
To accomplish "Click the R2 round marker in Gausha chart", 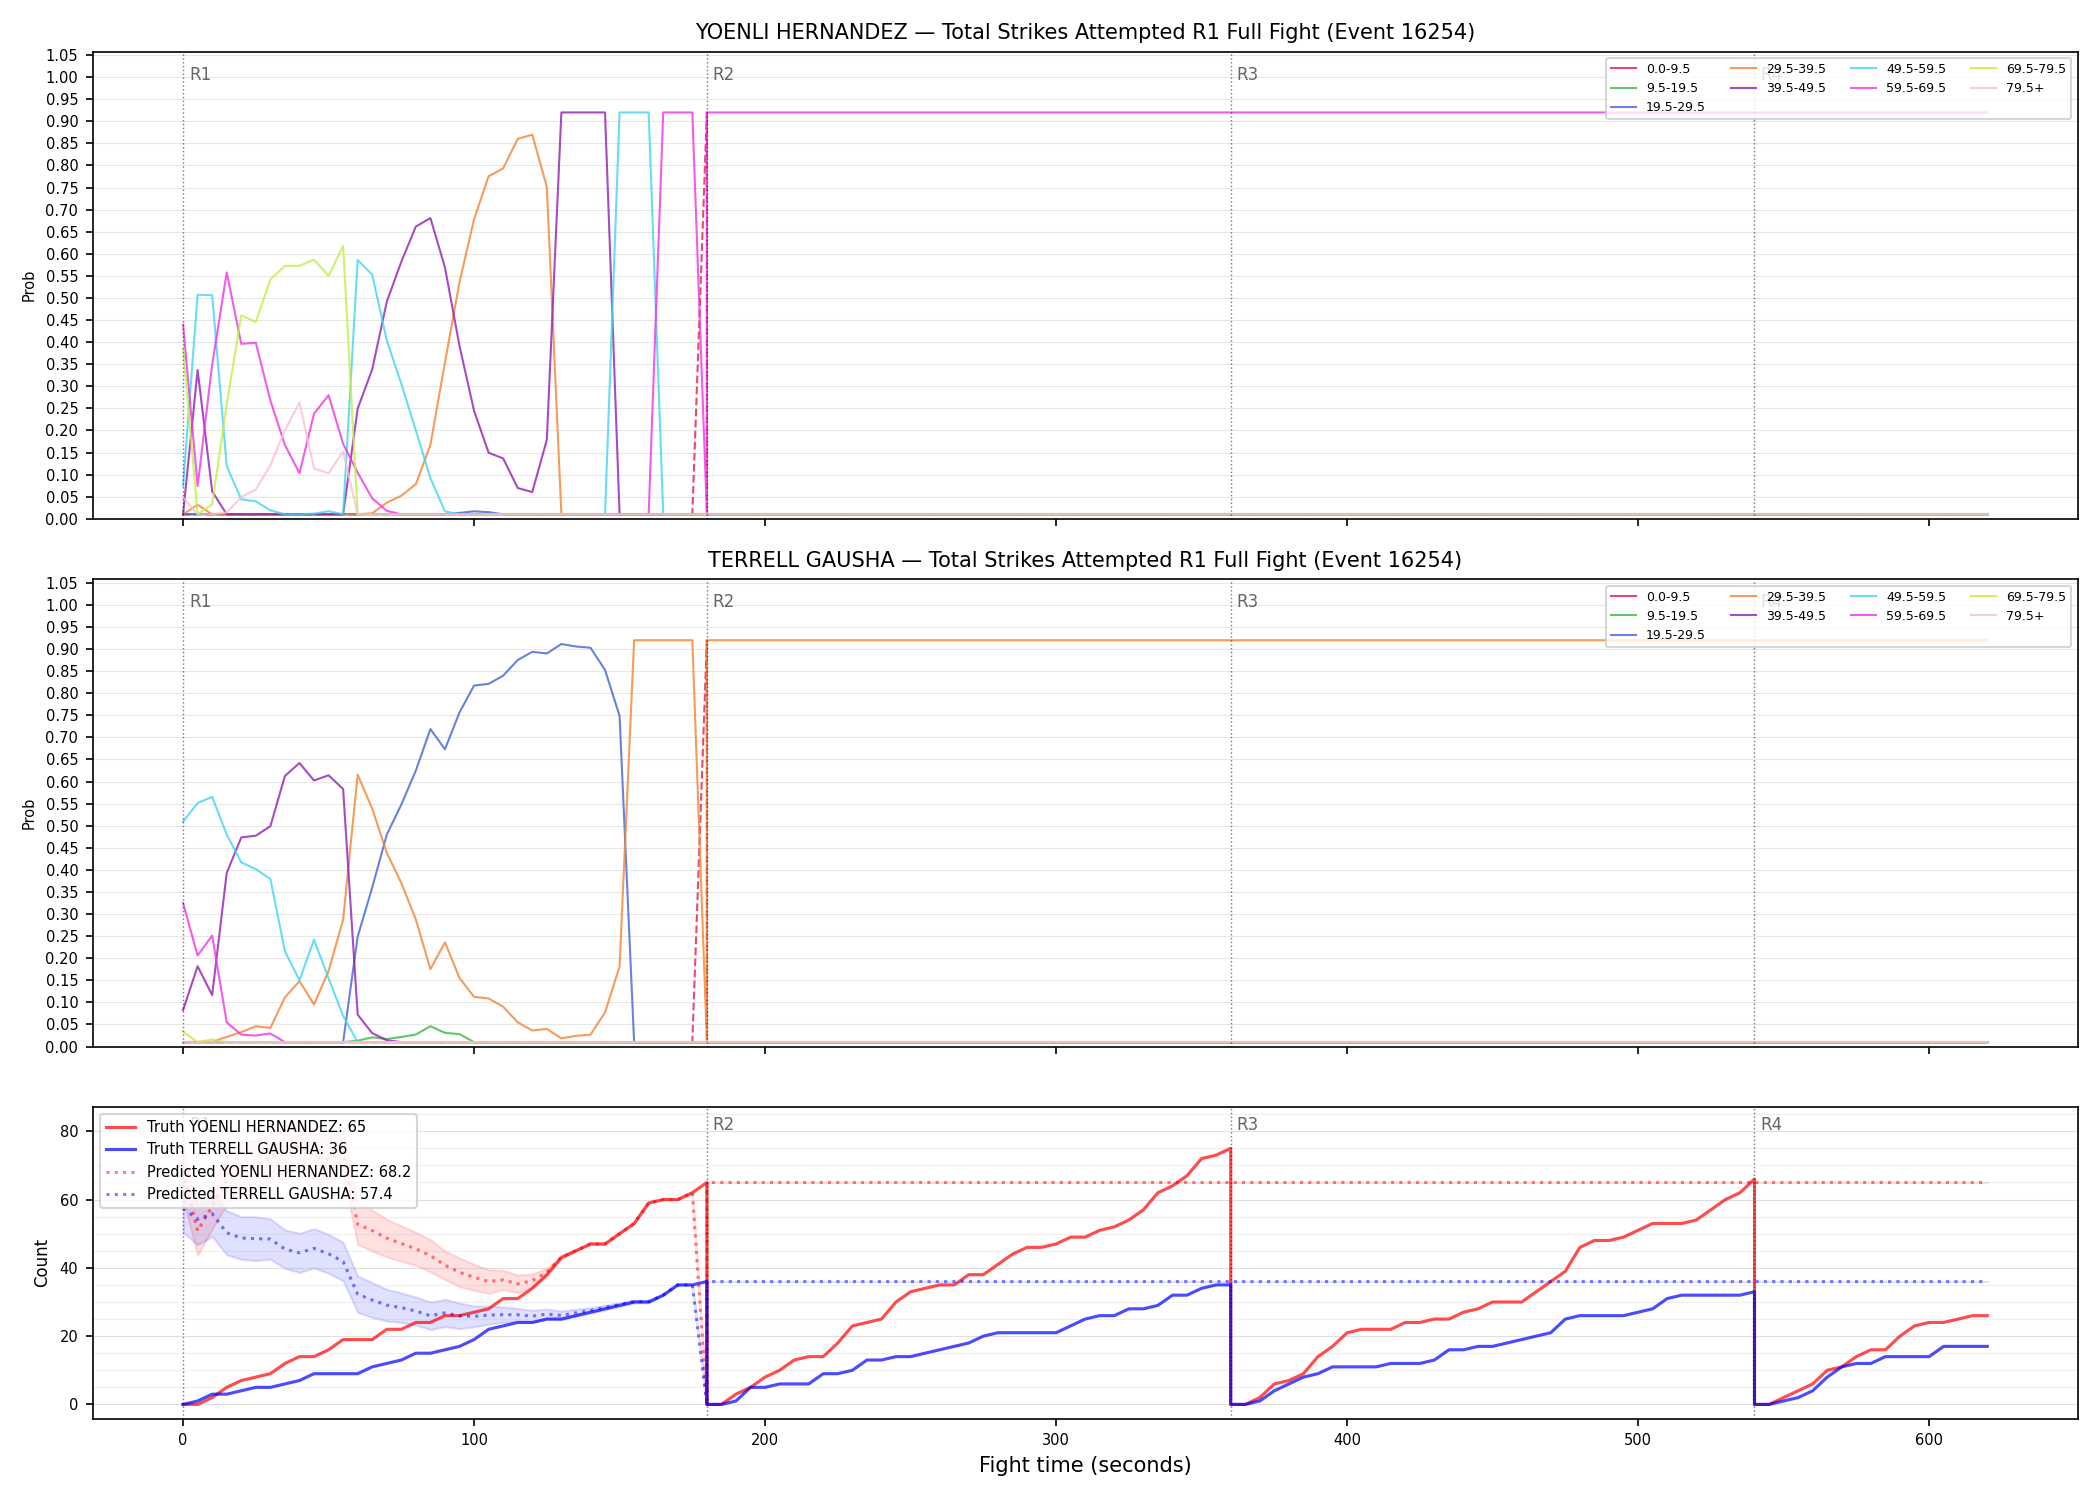I will pyautogui.click(x=723, y=601).
